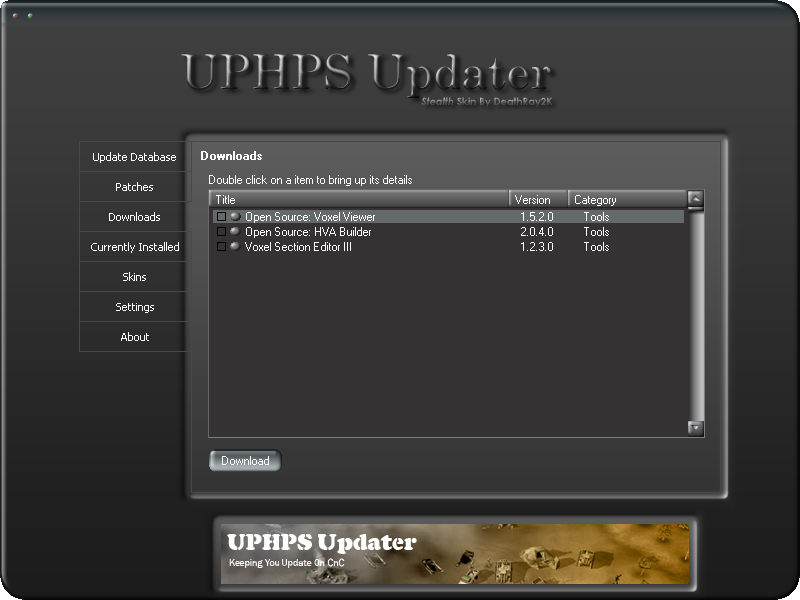Click the red dot window button
Viewport: 800px width, 600px height.
pos(15,16)
